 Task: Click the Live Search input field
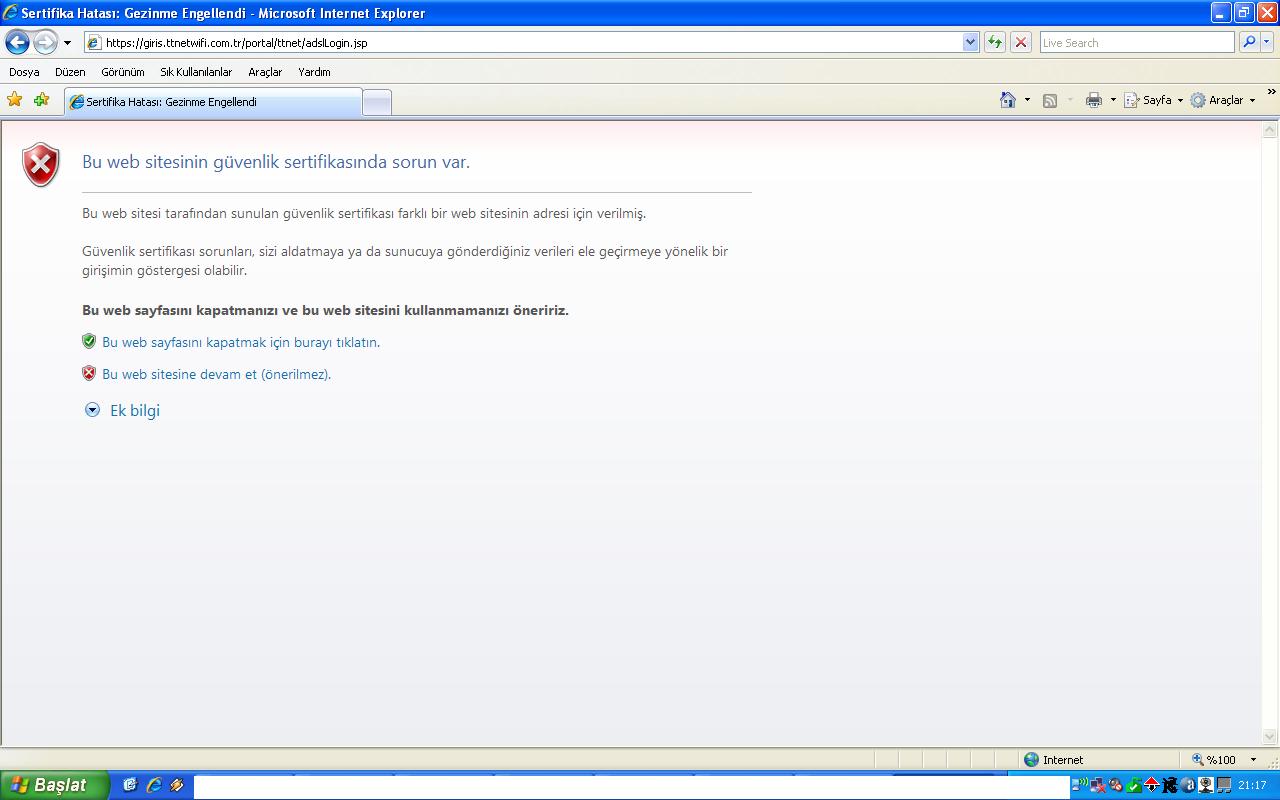[1136, 42]
